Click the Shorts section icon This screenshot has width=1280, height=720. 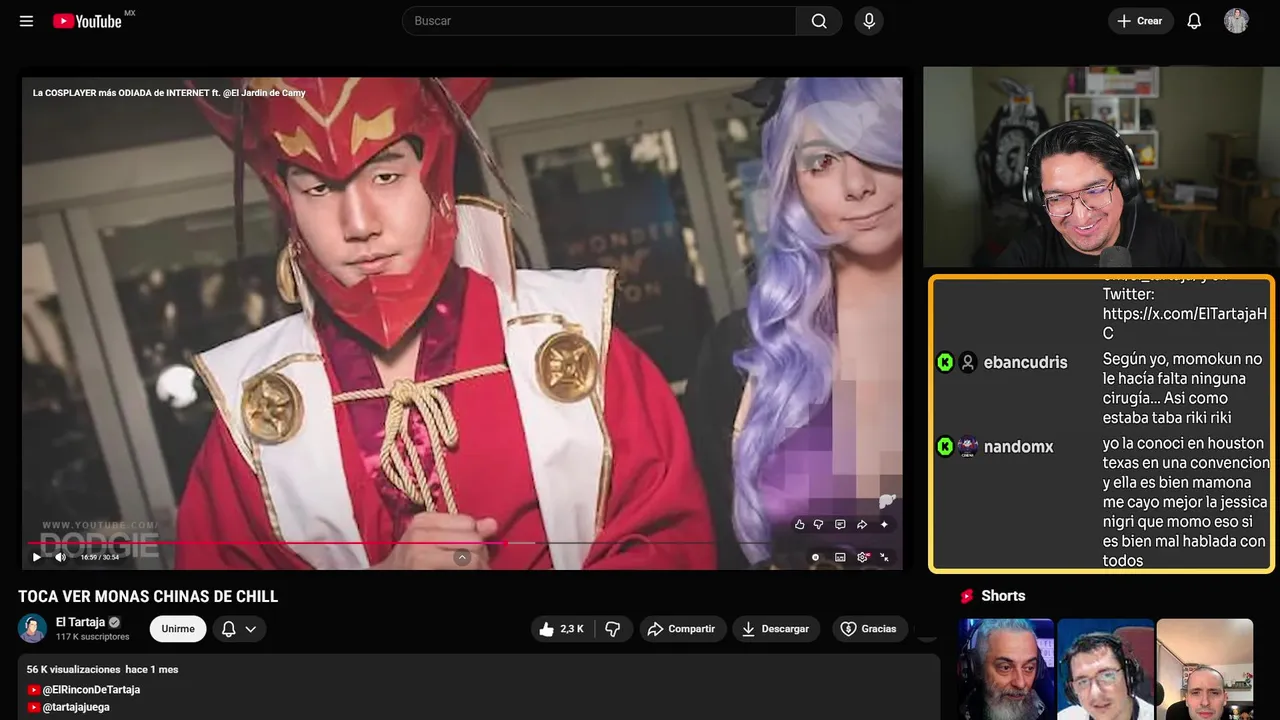point(967,596)
